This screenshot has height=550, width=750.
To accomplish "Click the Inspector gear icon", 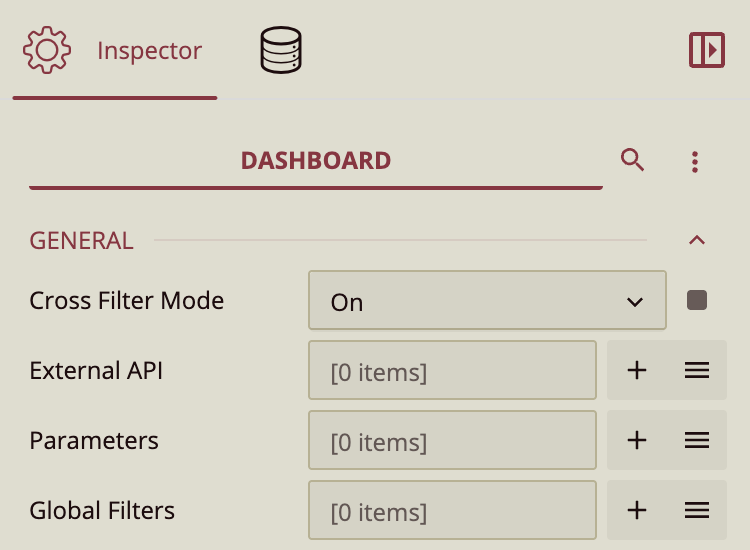I will coord(47,50).
